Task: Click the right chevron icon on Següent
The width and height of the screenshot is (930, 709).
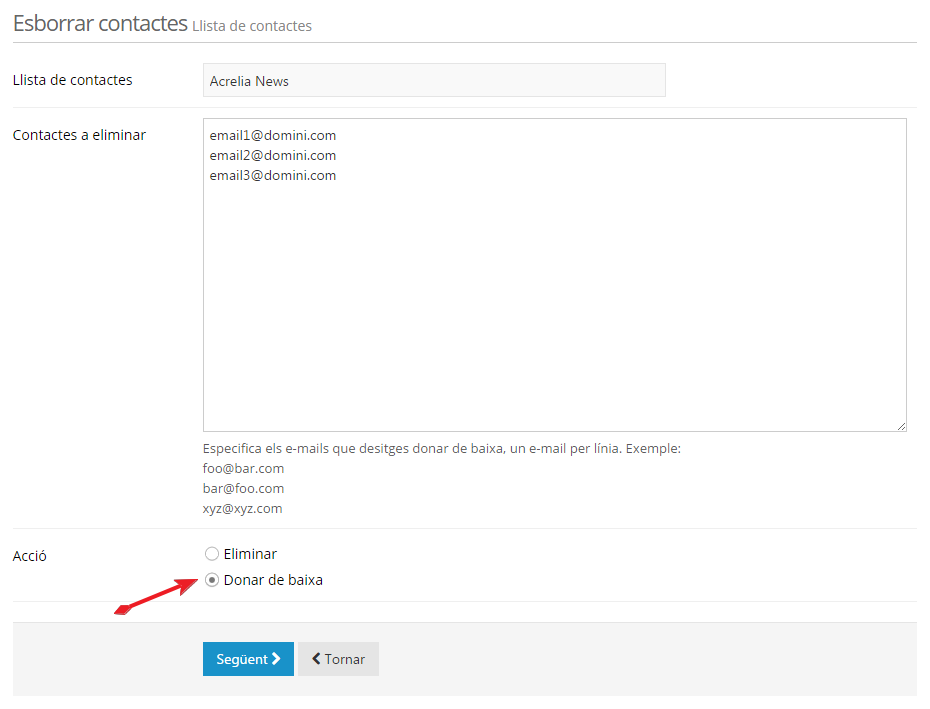Action: tap(276, 659)
